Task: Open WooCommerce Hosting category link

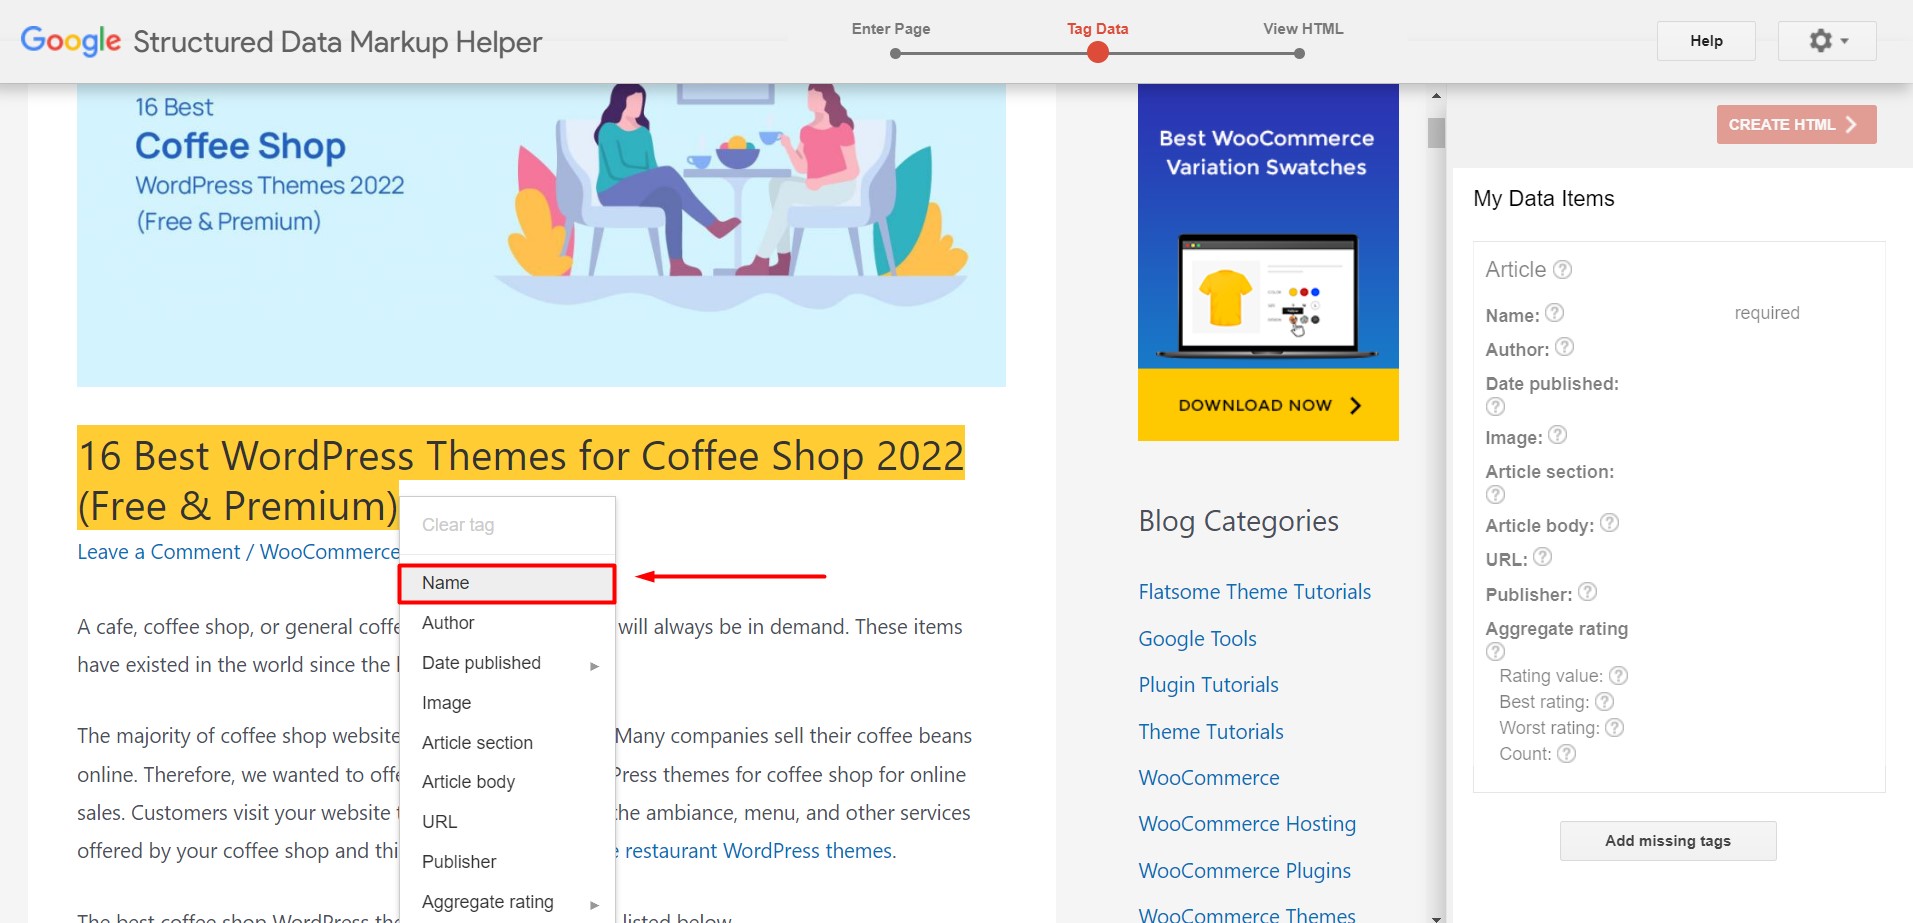Action: click(x=1247, y=824)
